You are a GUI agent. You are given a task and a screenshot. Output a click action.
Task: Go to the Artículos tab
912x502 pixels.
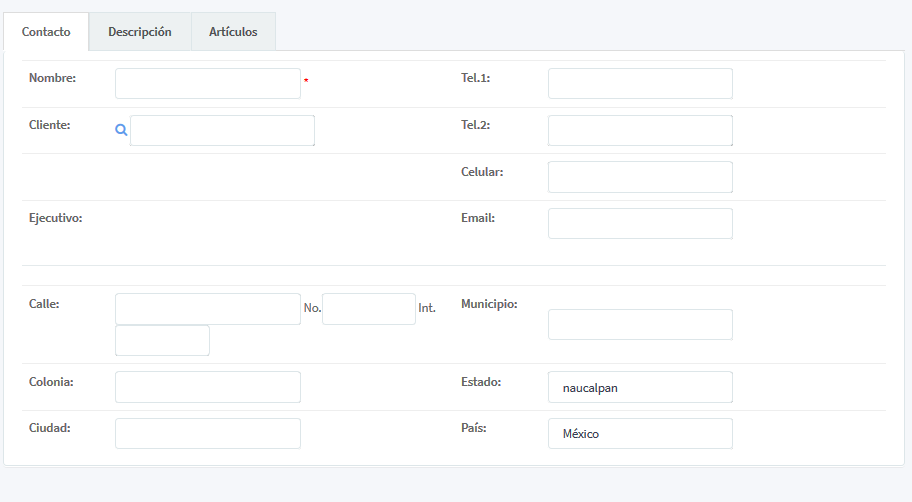point(233,32)
